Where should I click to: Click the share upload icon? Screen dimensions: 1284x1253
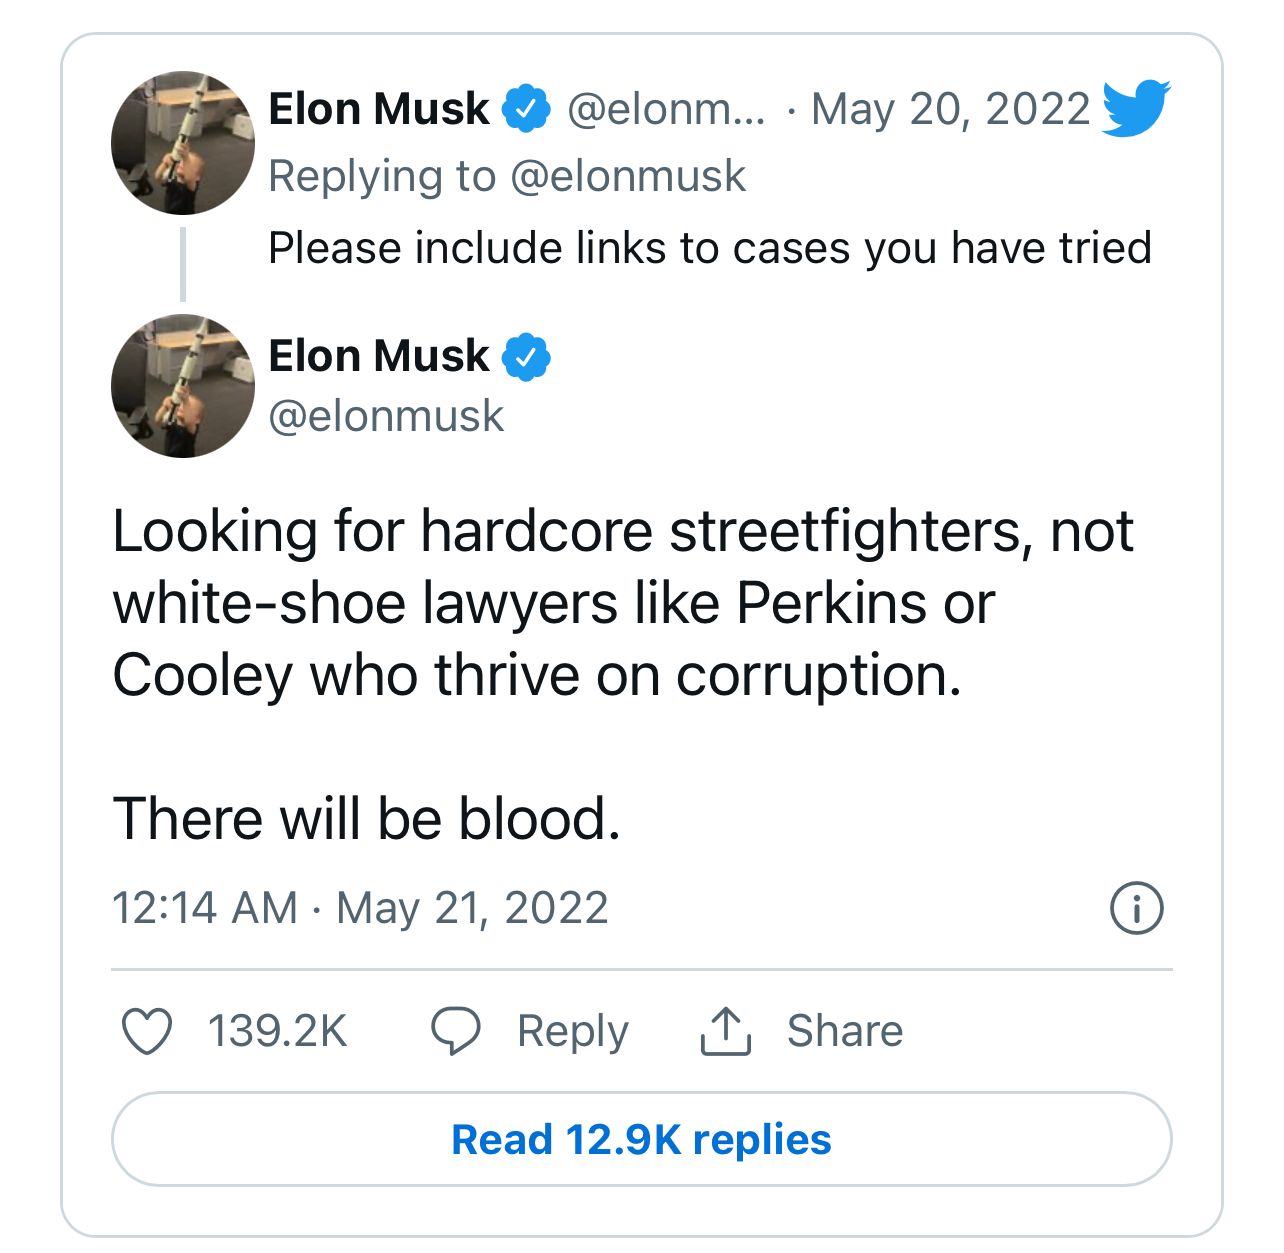725,1031
